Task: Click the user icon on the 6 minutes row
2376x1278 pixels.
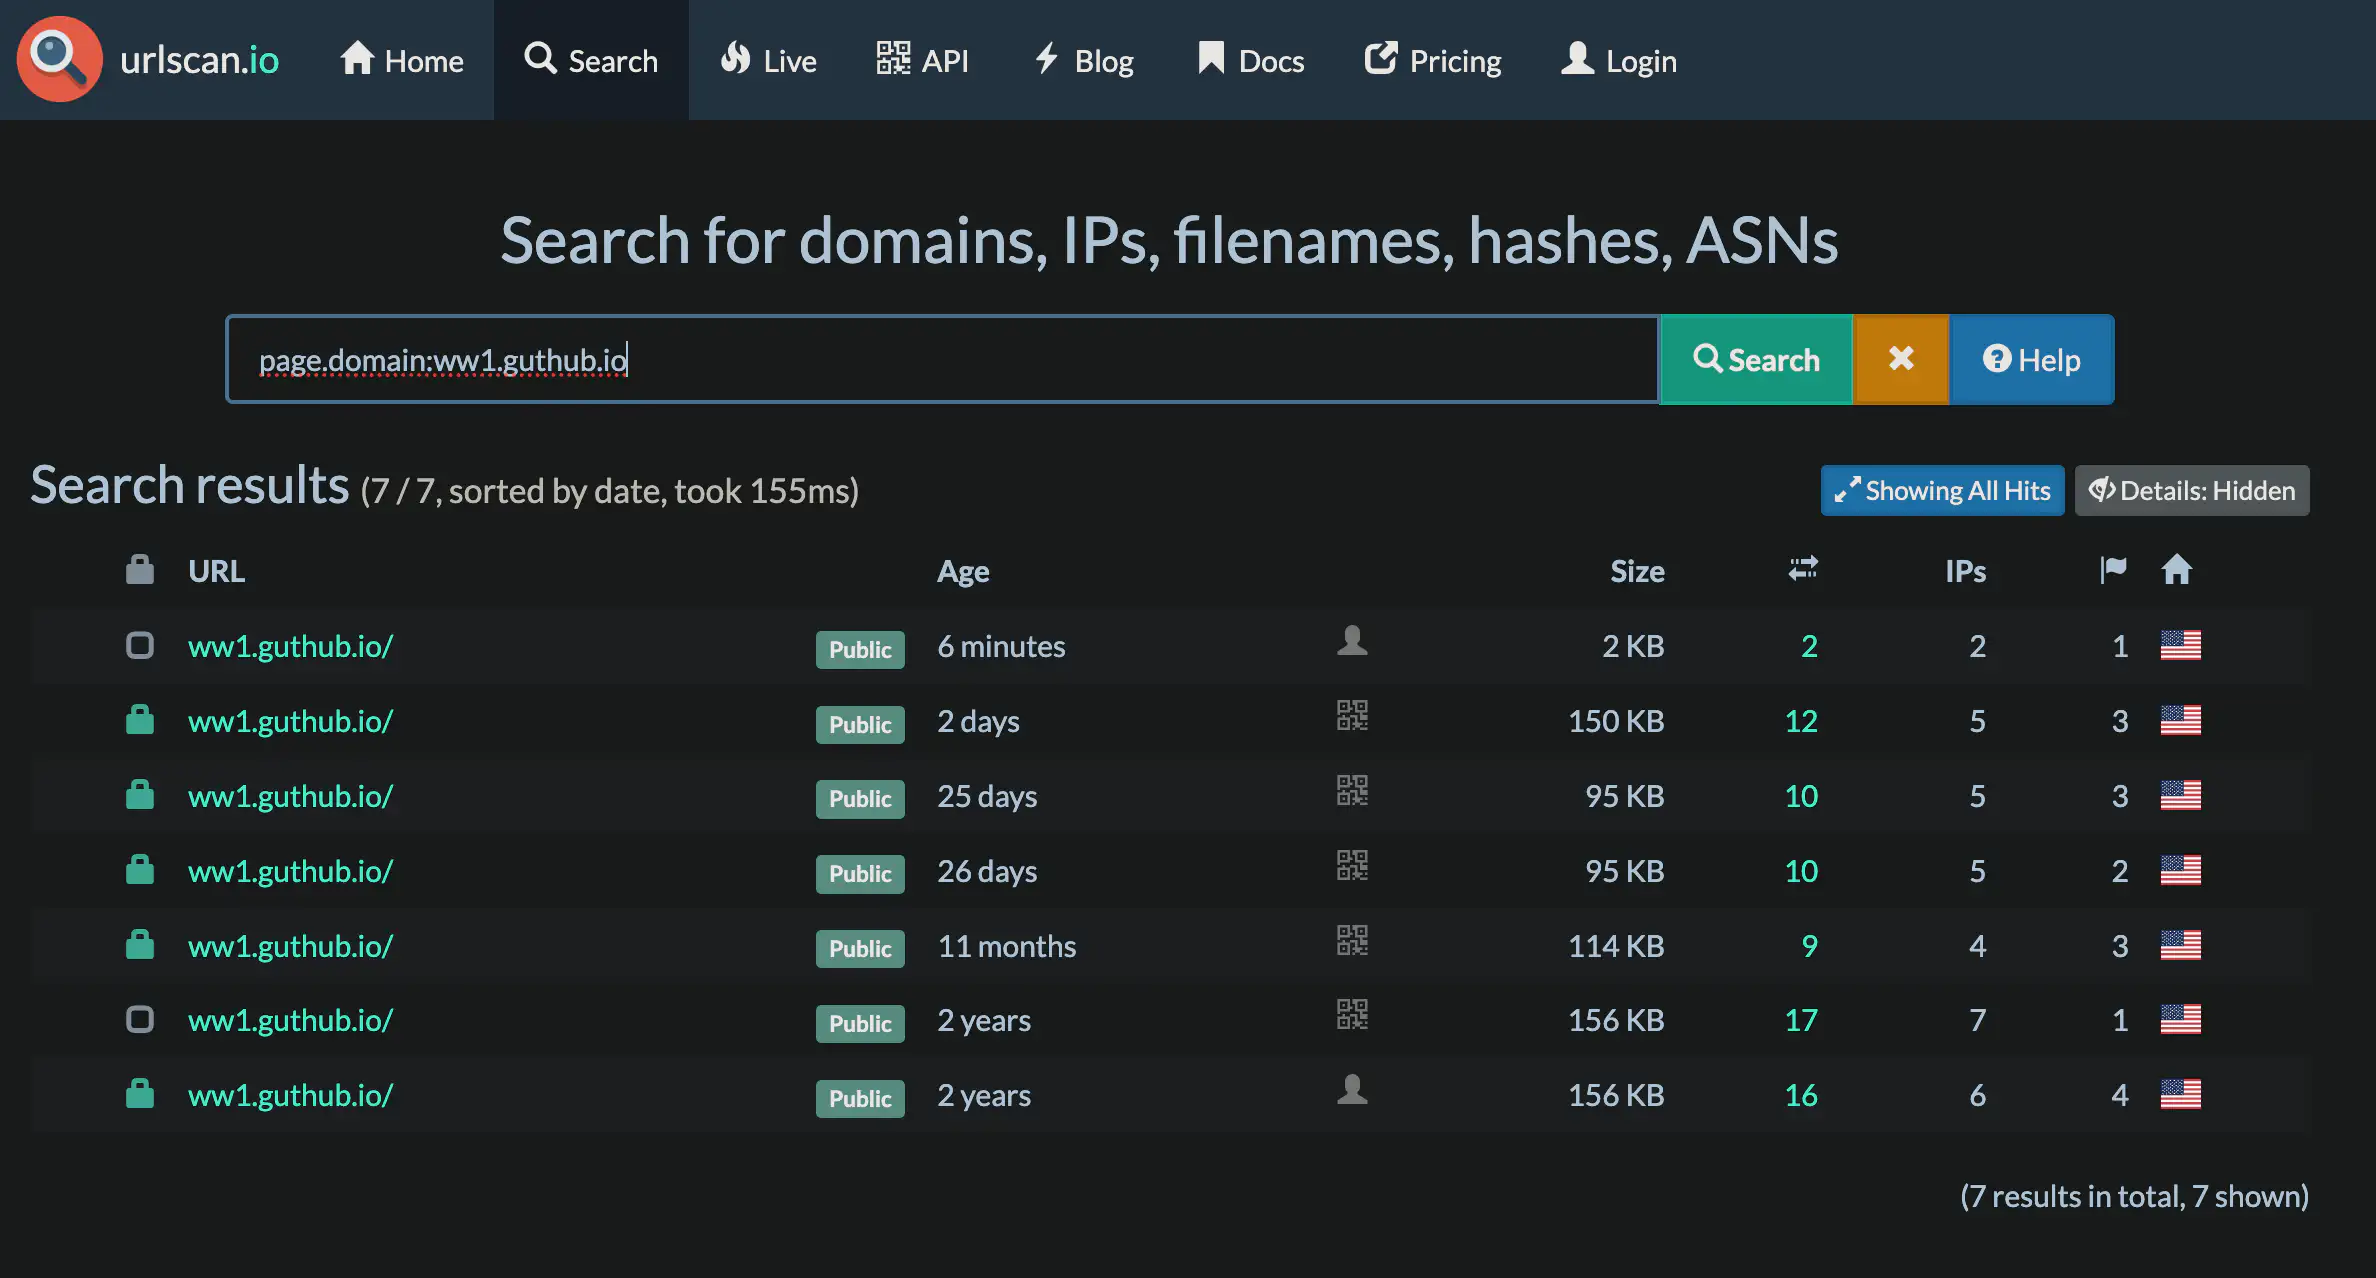Action: coord(1352,640)
